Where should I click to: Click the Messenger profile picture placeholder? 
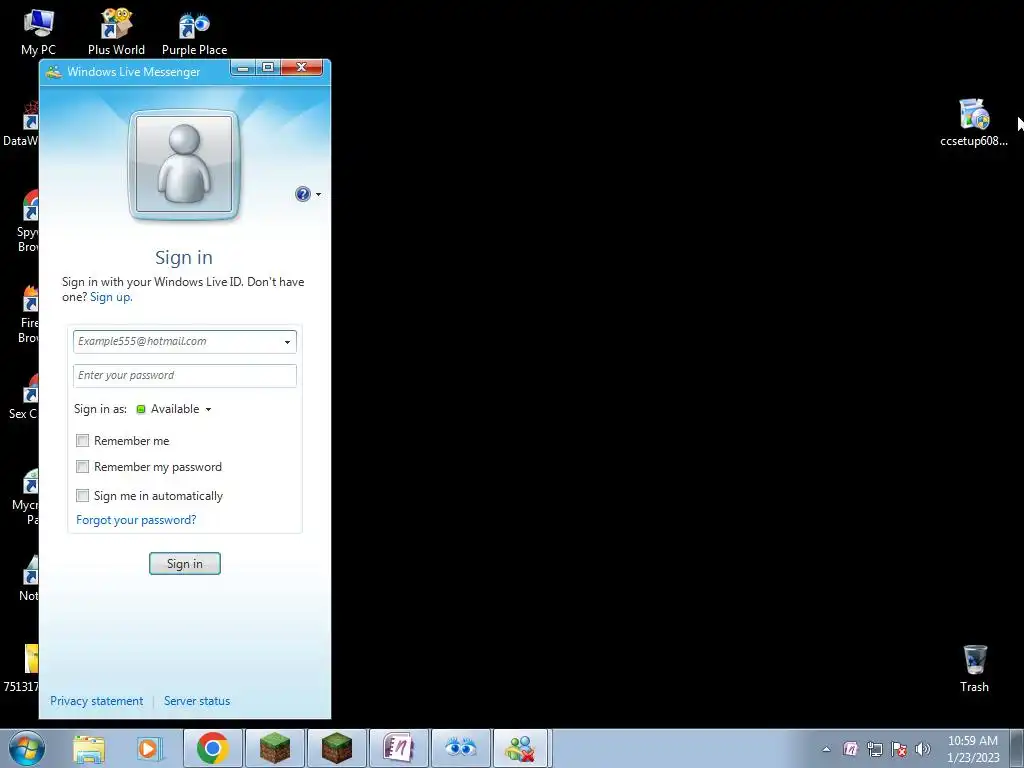[x=184, y=165]
